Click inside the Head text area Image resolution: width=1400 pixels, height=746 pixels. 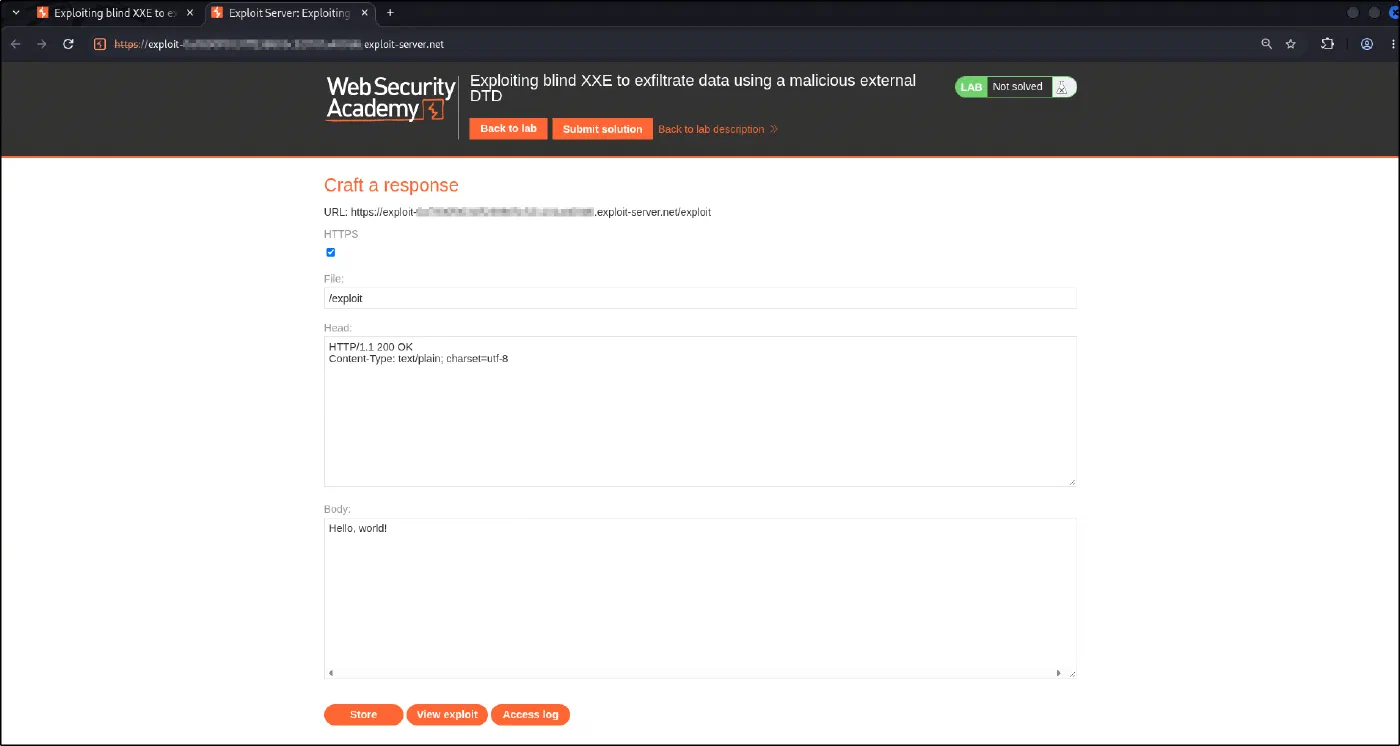point(700,411)
